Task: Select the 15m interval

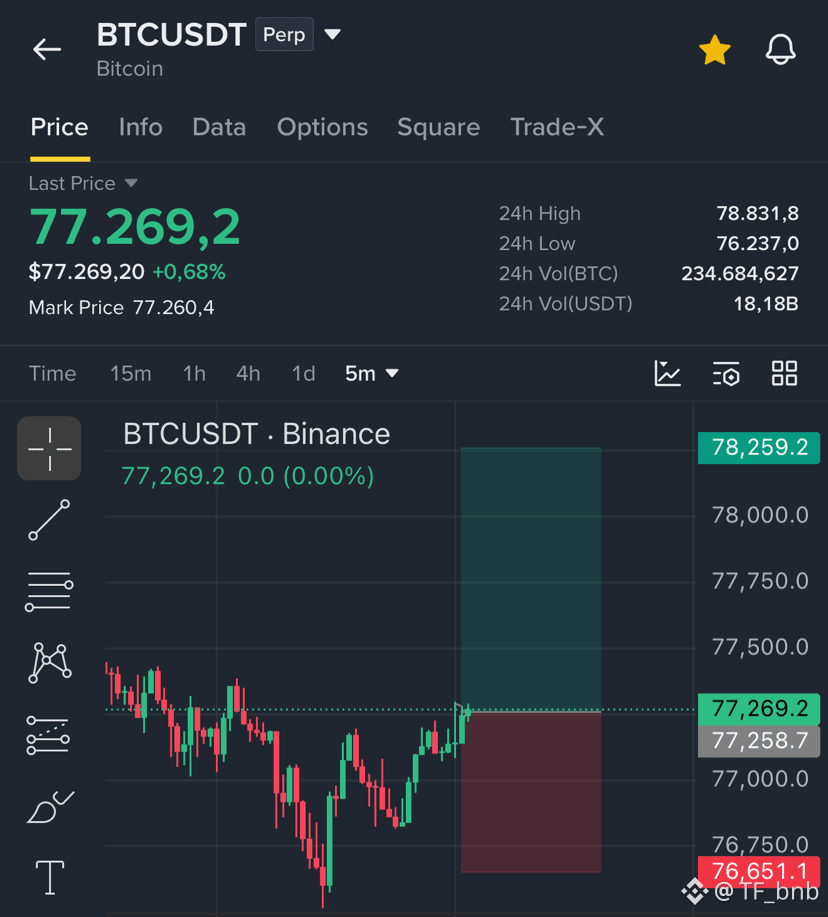Action: 130,373
